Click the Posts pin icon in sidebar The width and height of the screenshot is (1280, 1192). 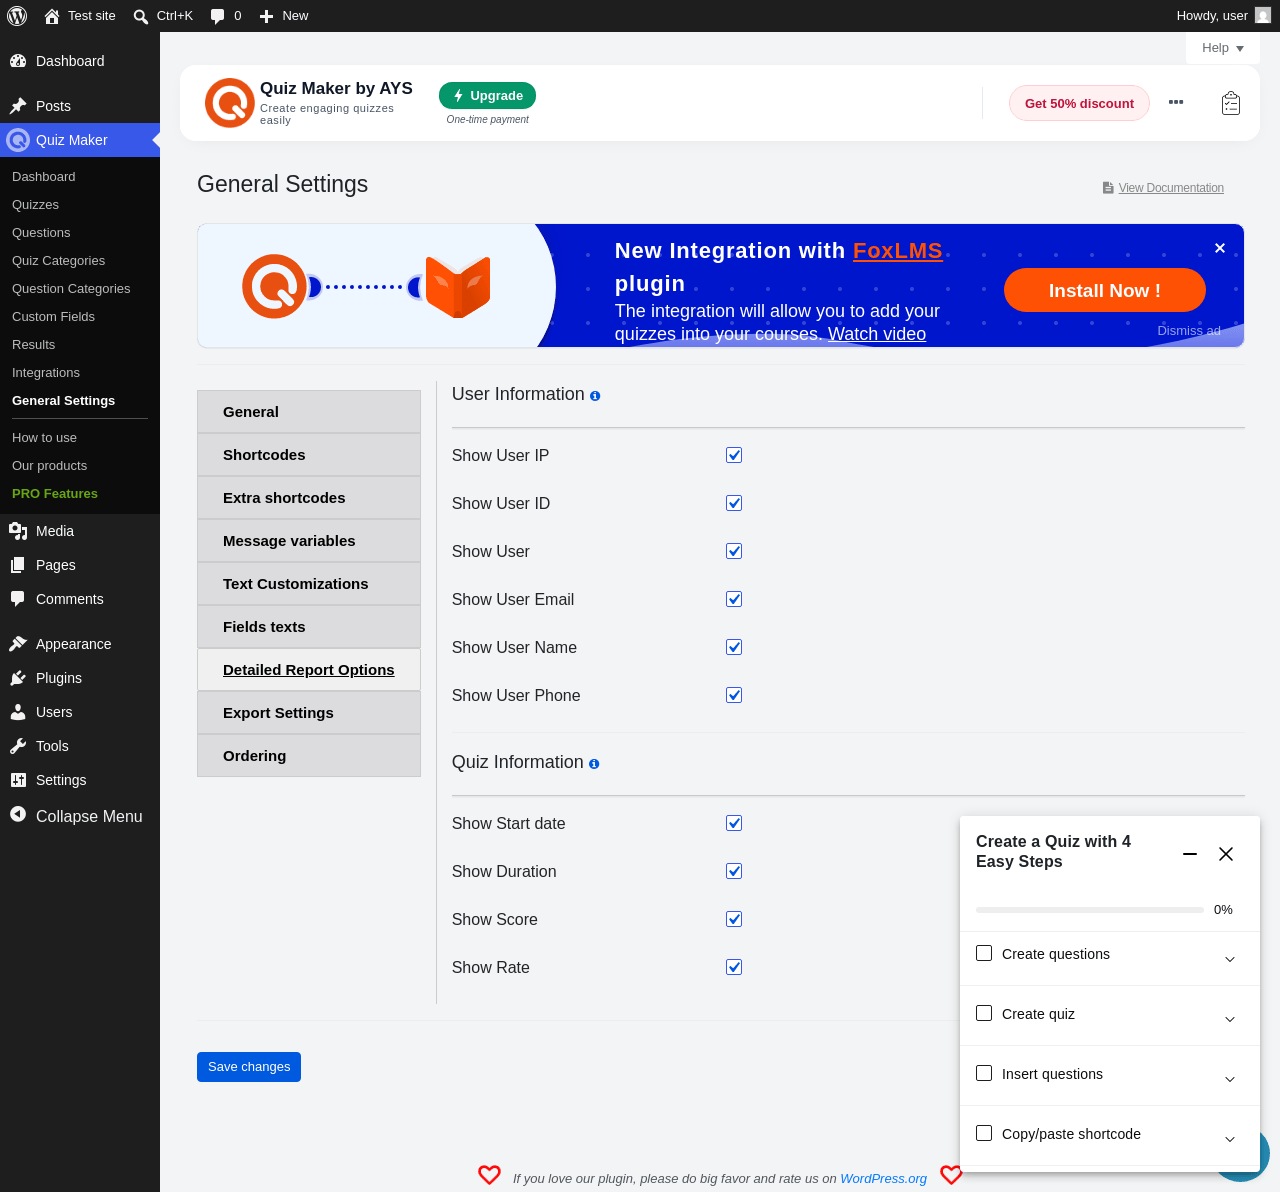[x=18, y=106]
